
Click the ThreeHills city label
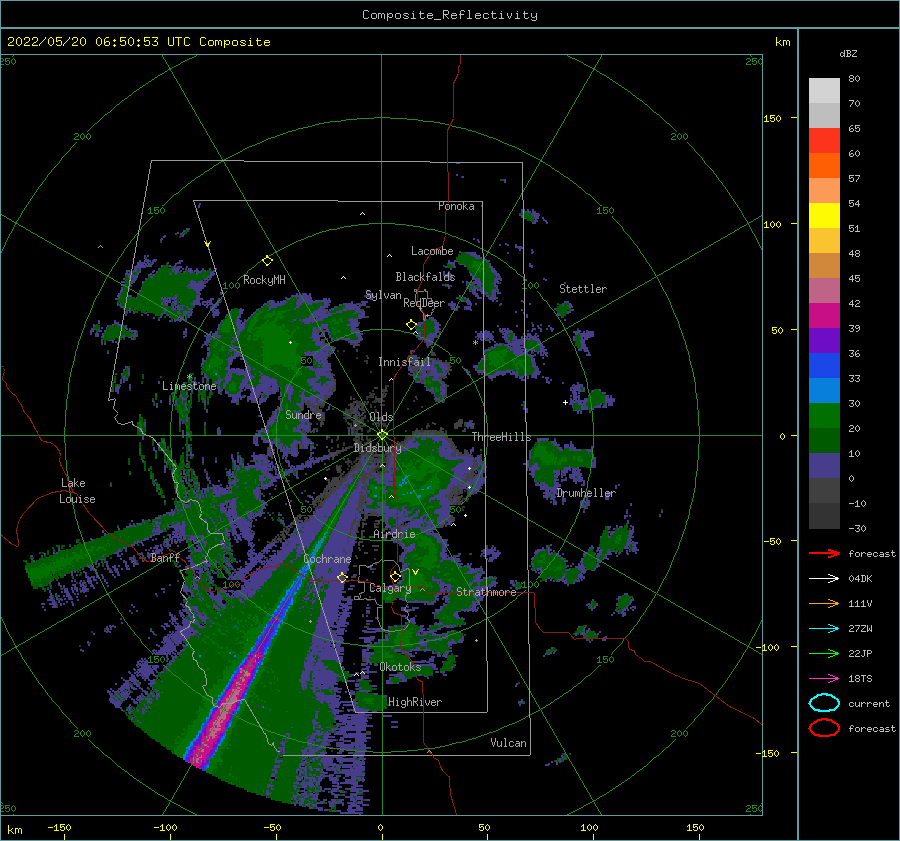(x=502, y=437)
